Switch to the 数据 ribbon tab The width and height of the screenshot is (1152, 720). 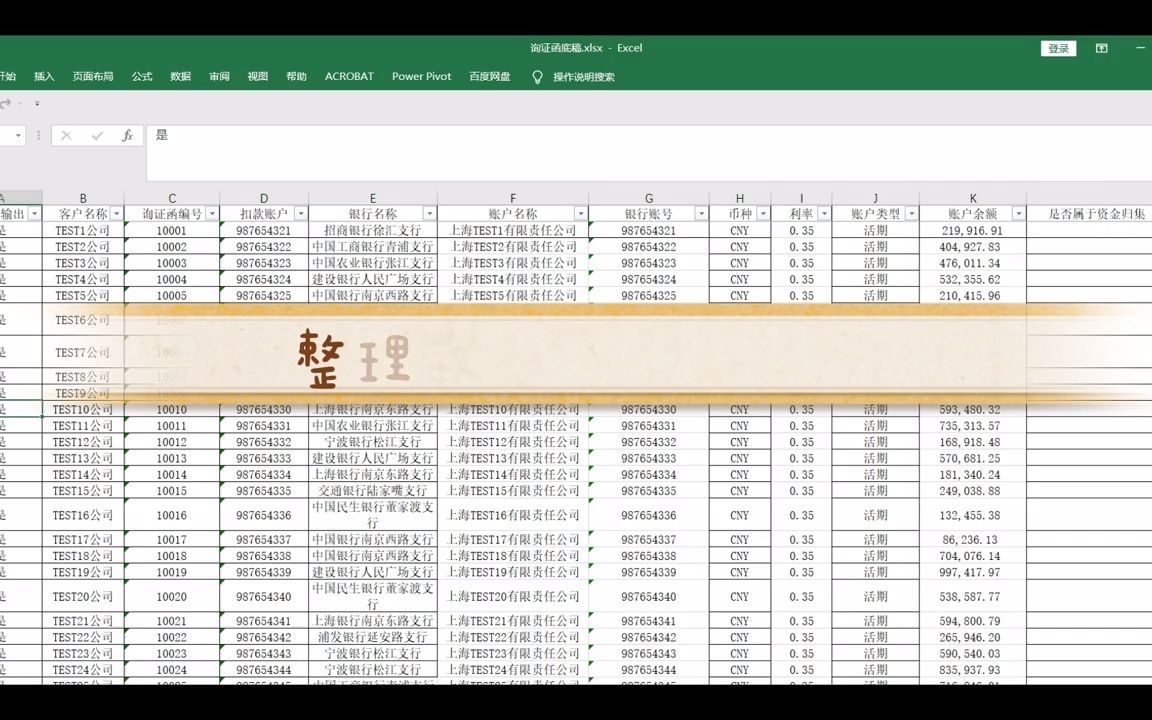pyautogui.click(x=180, y=76)
